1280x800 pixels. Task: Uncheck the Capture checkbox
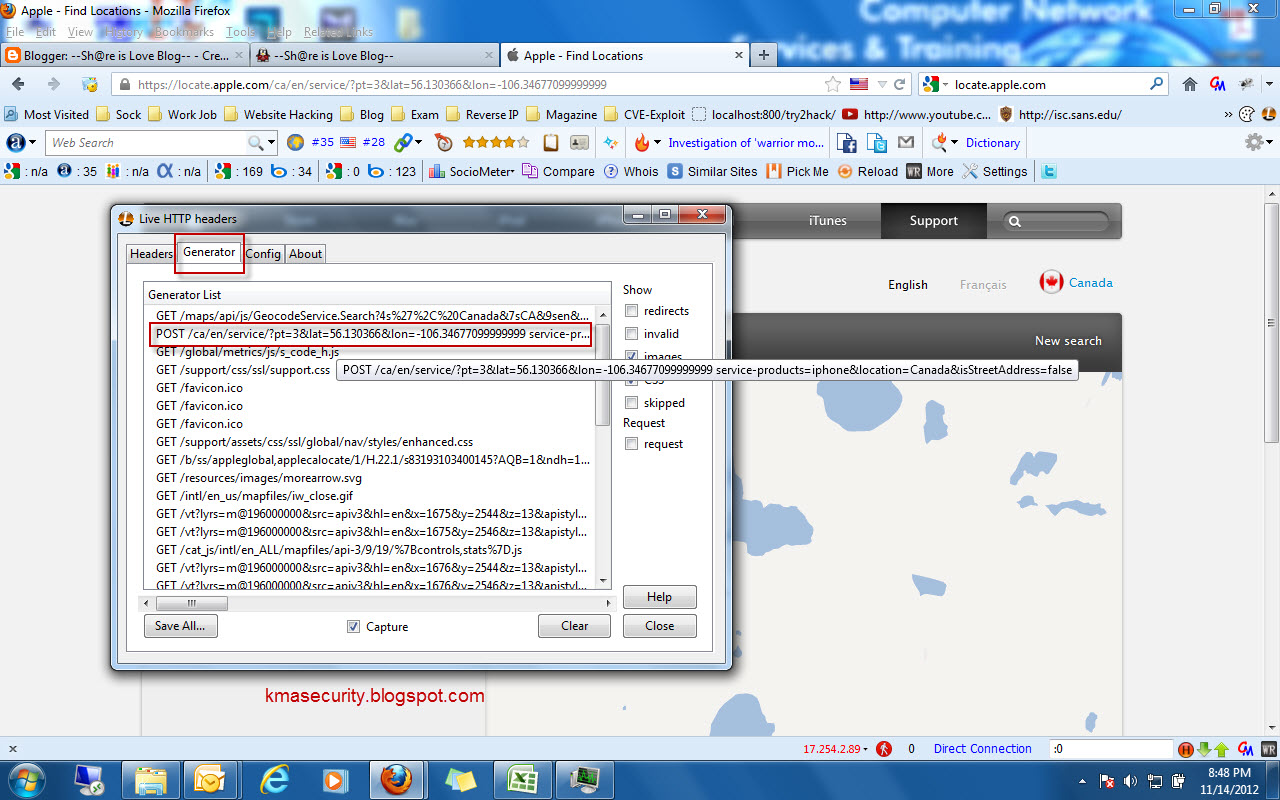tap(353, 627)
